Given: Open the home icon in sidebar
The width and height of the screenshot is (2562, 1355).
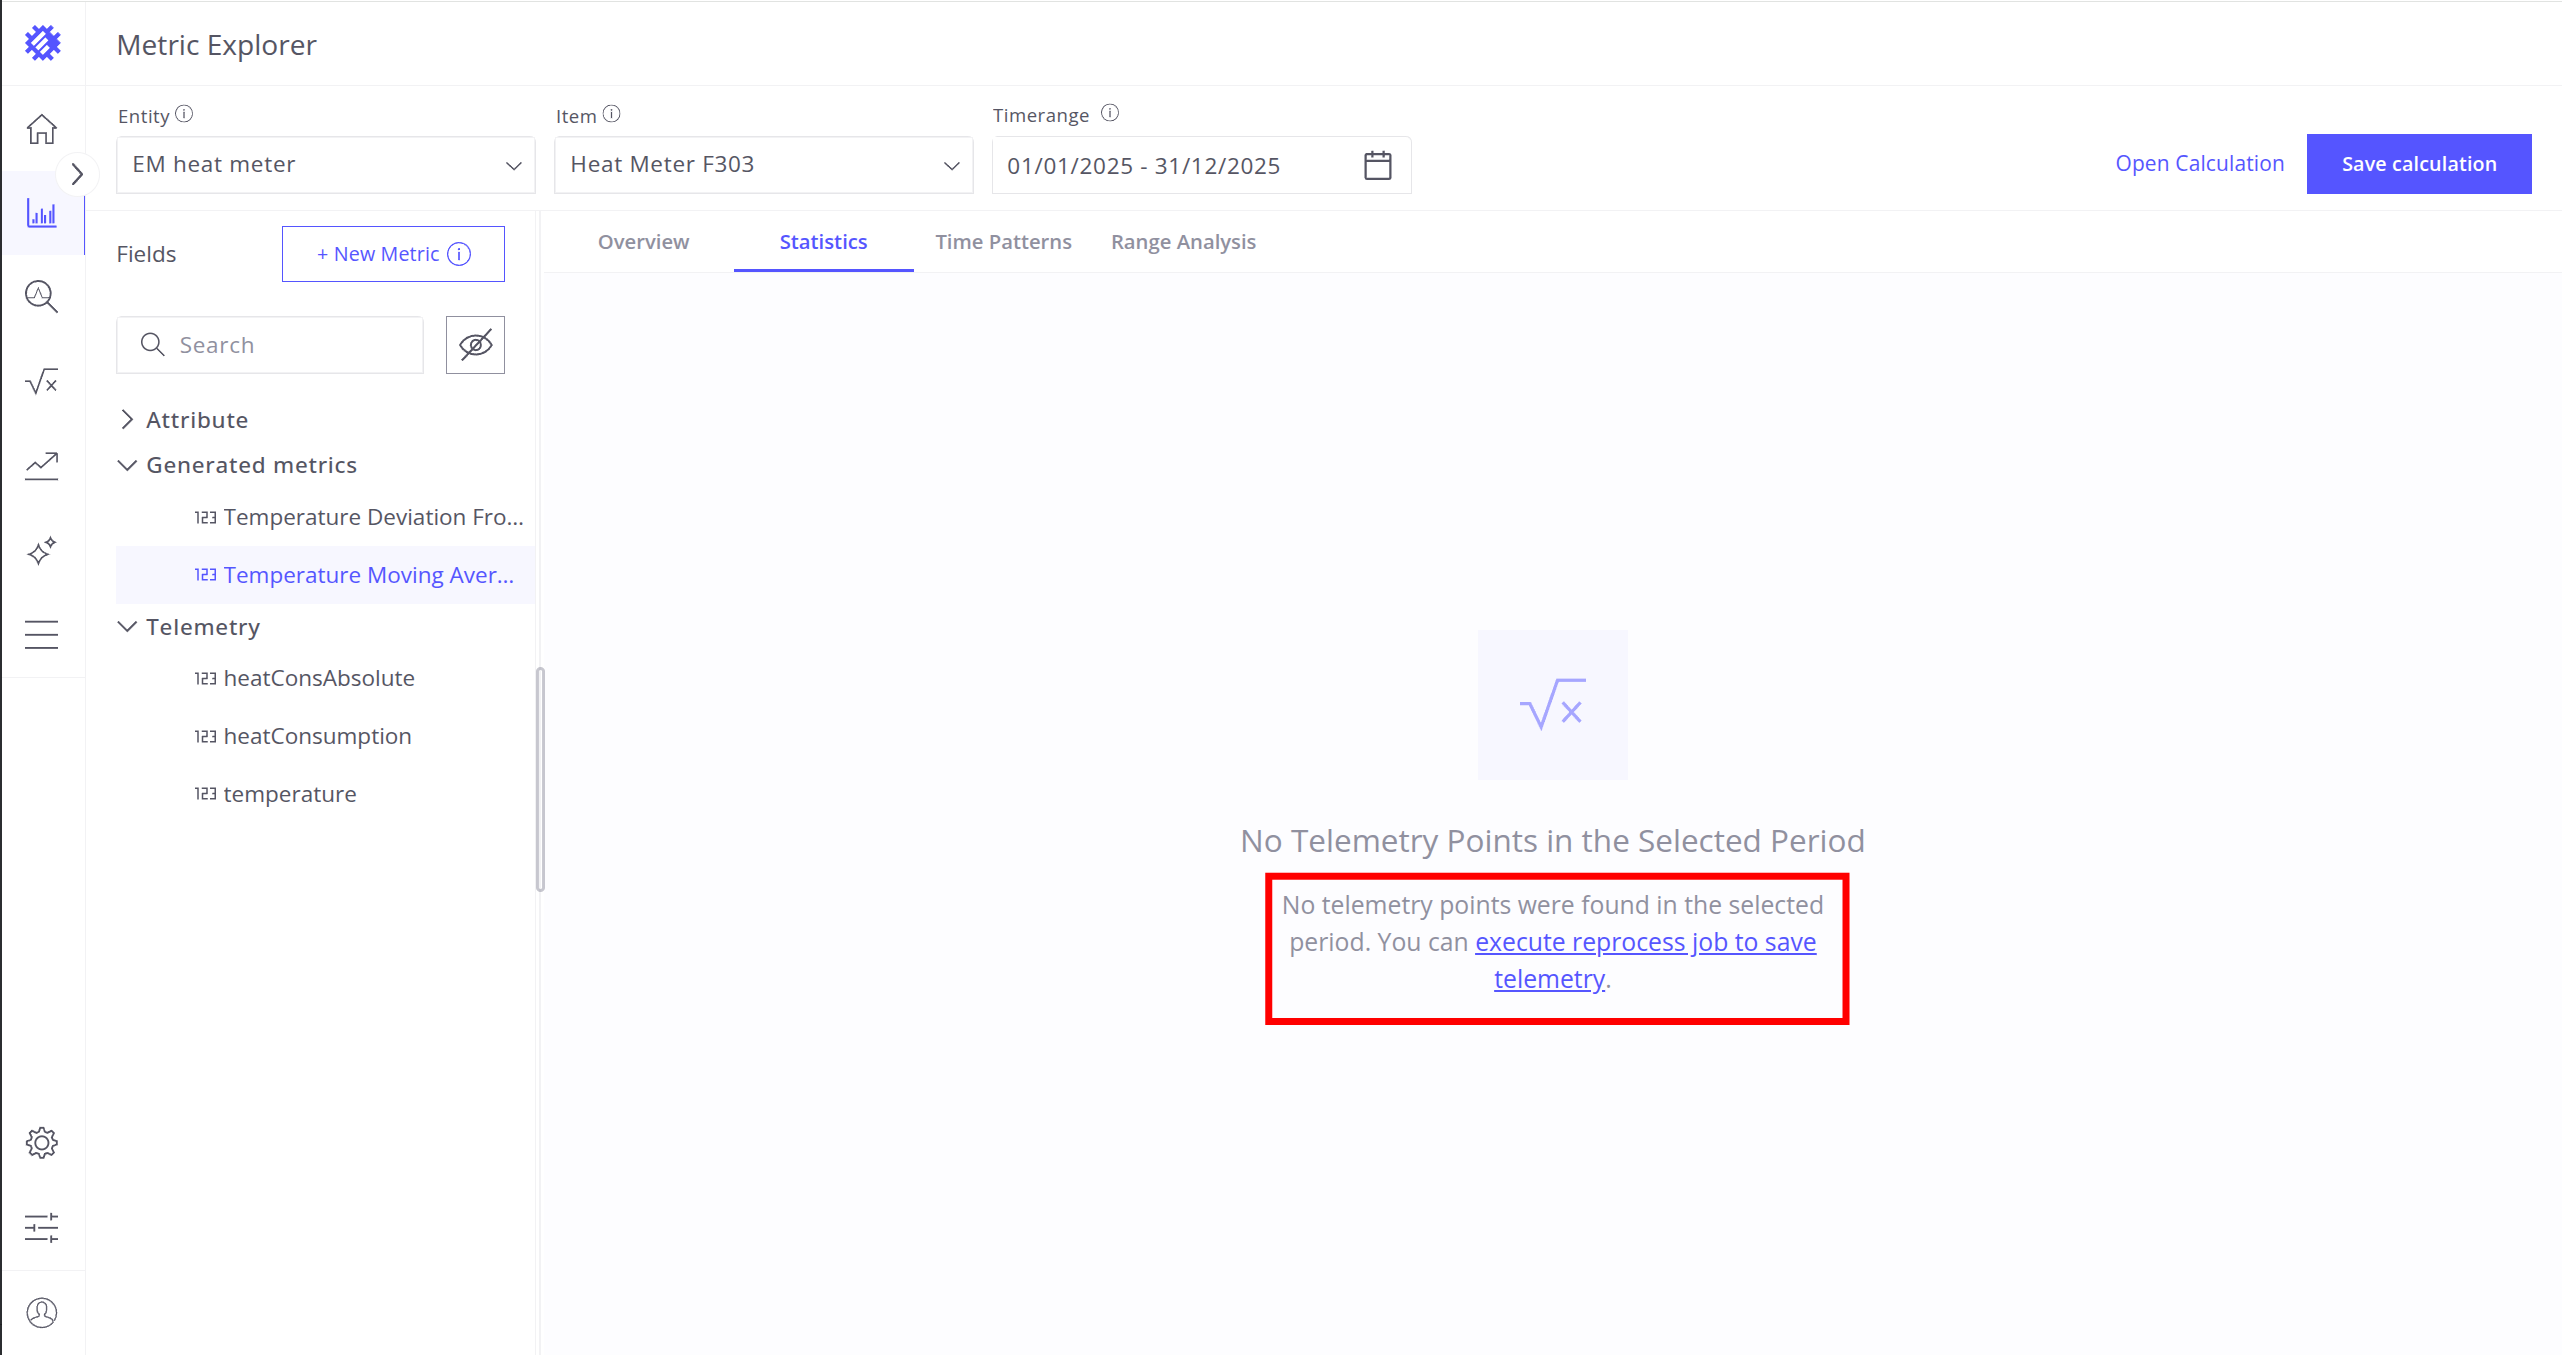Looking at the screenshot, I should 42,129.
